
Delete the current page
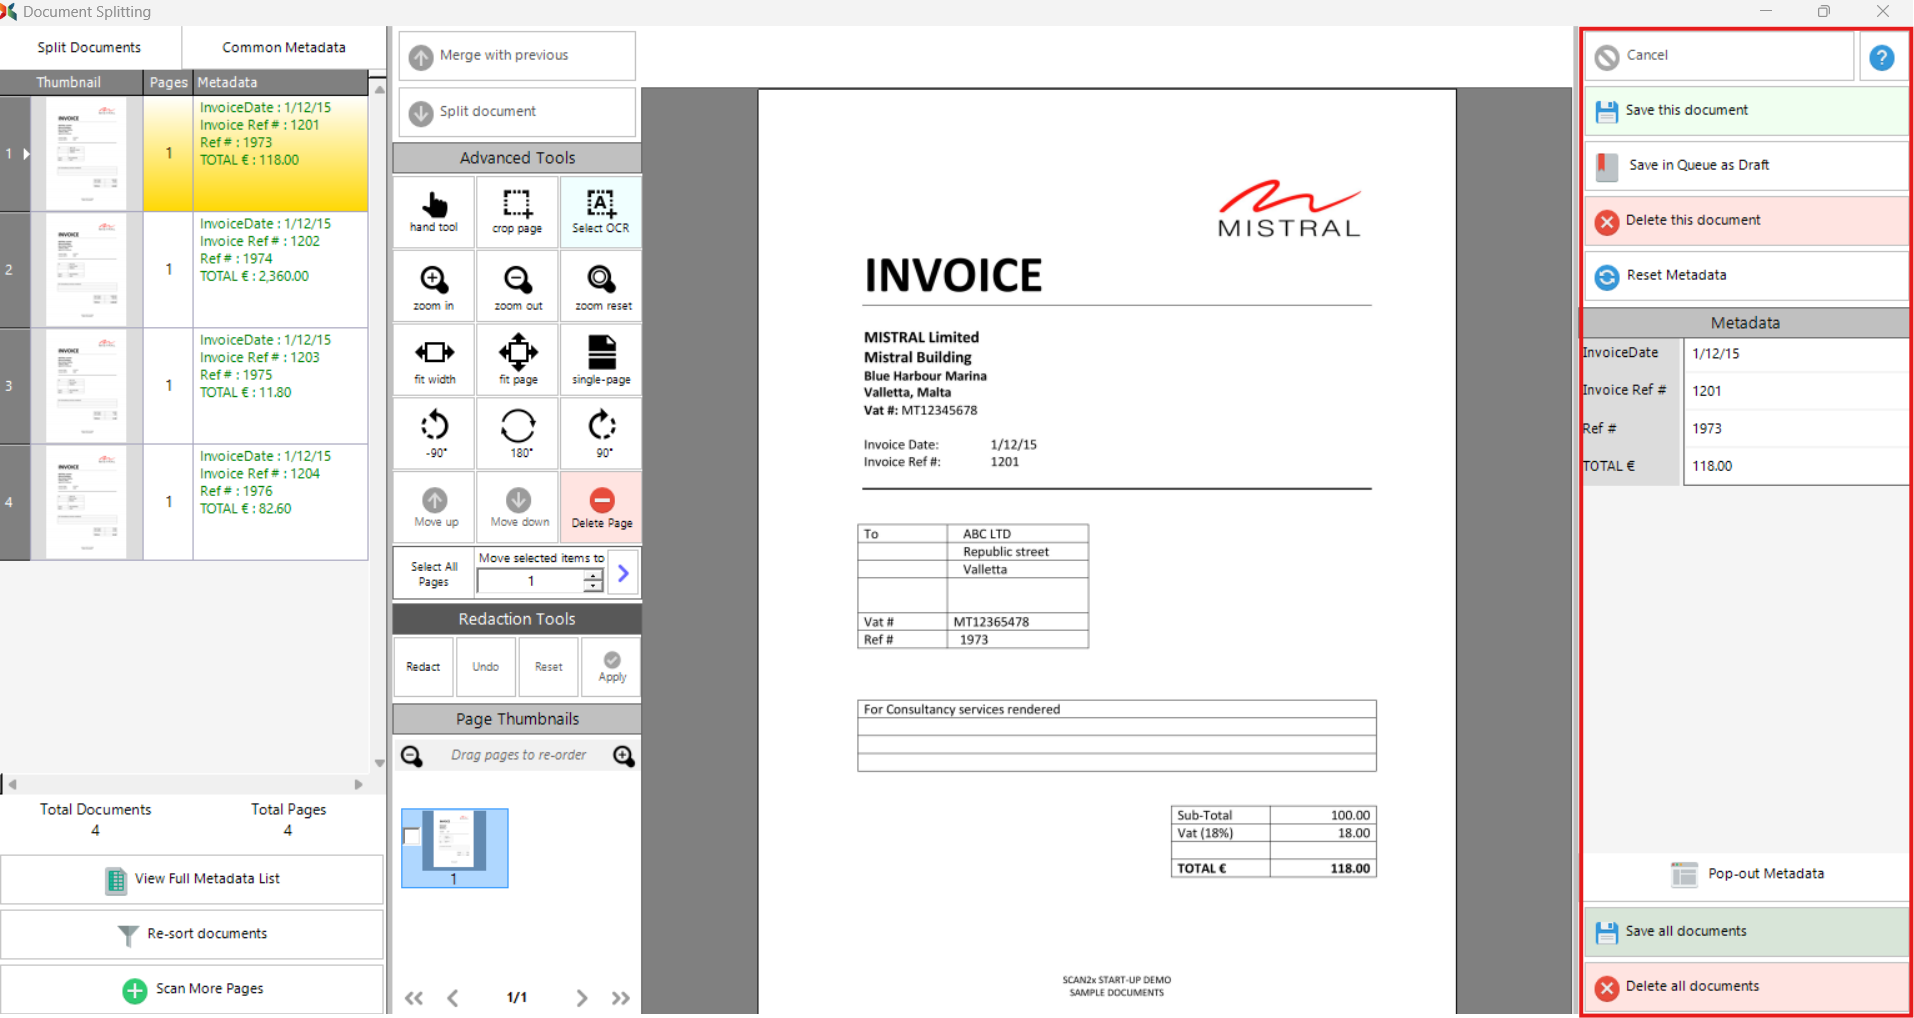[x=602, y=507]
